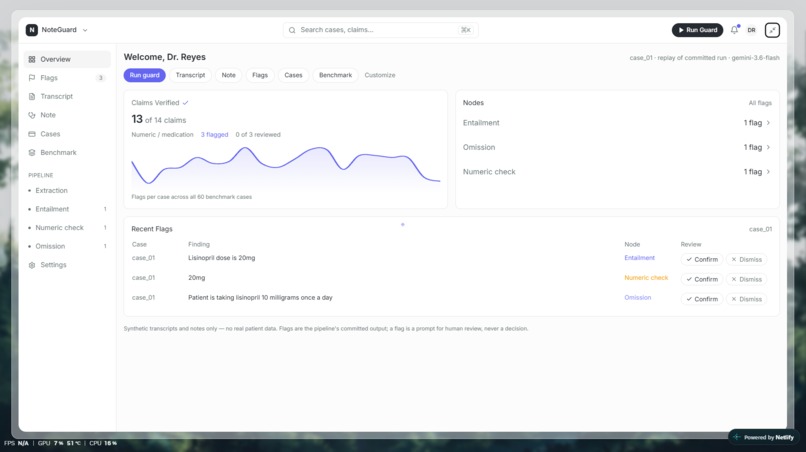The height and width of the screenshot is (452, 806).
Task: Dismiss the Lisinopril dose is 20mg flag
Action: [x=746, y=260]
